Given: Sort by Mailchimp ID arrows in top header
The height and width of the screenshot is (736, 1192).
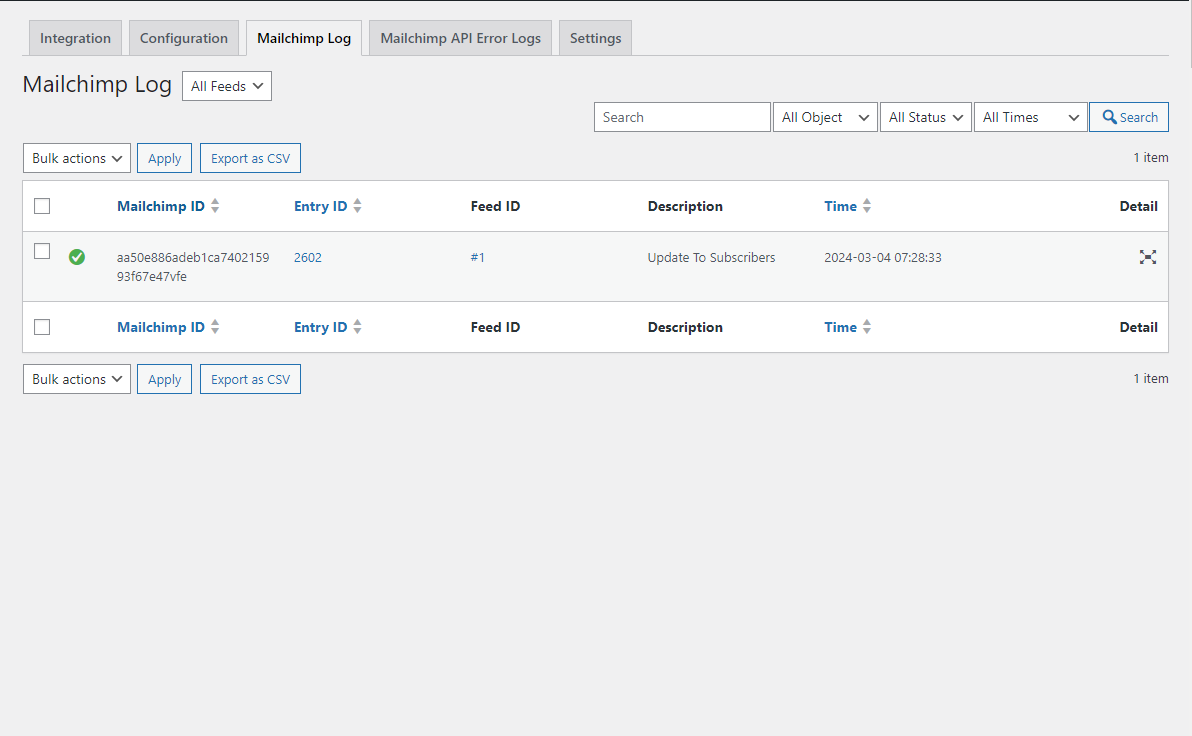Looking at the screenshot, I should 215,205.
